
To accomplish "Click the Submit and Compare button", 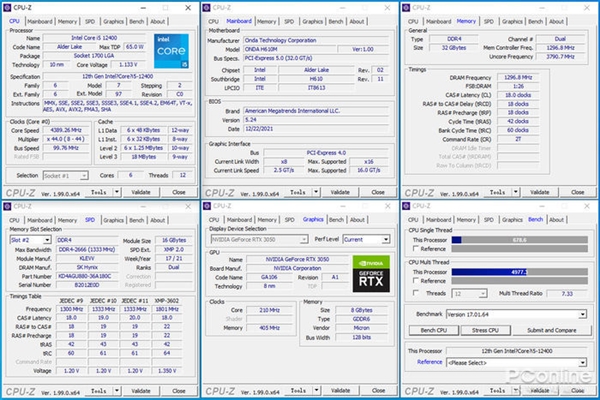I will coord(551,330).
